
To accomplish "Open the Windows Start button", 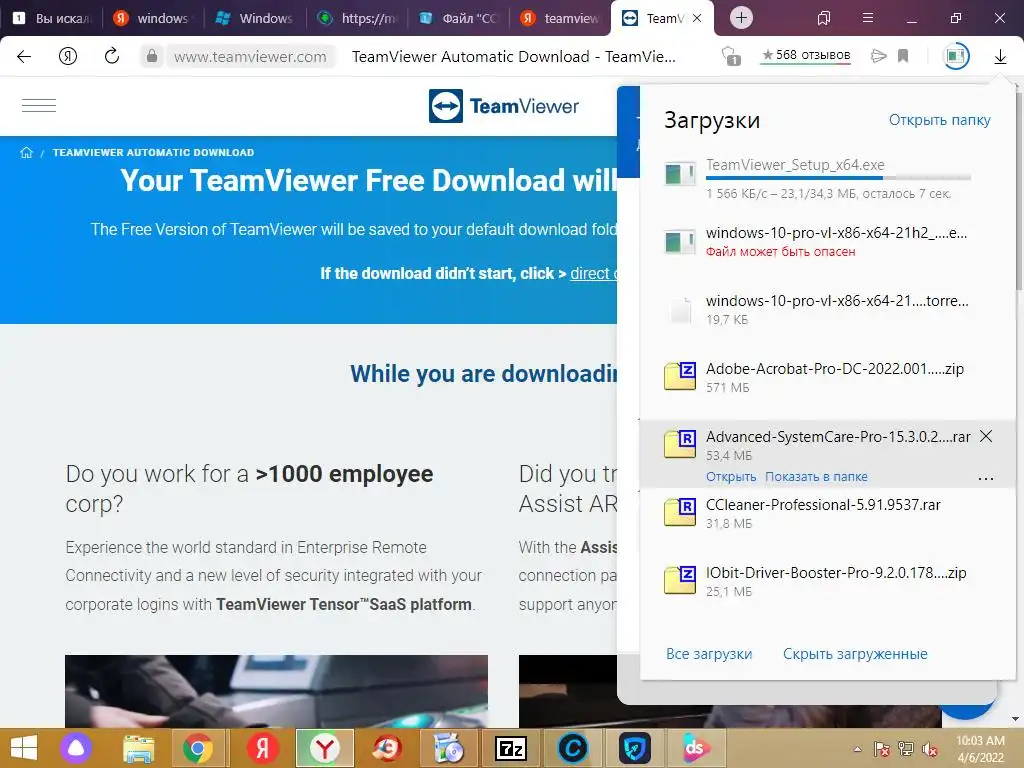I will point(24,748).
